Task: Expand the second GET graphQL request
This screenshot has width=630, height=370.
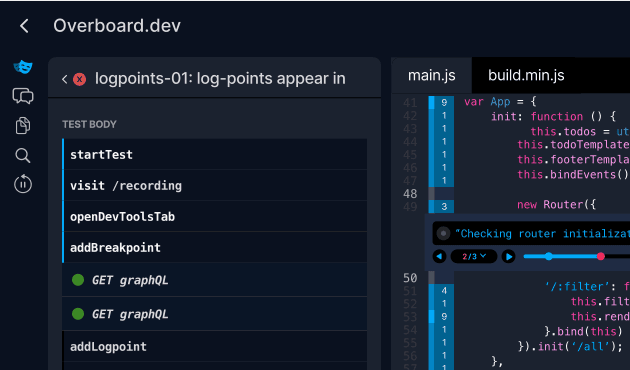Action: pos(215,314)
